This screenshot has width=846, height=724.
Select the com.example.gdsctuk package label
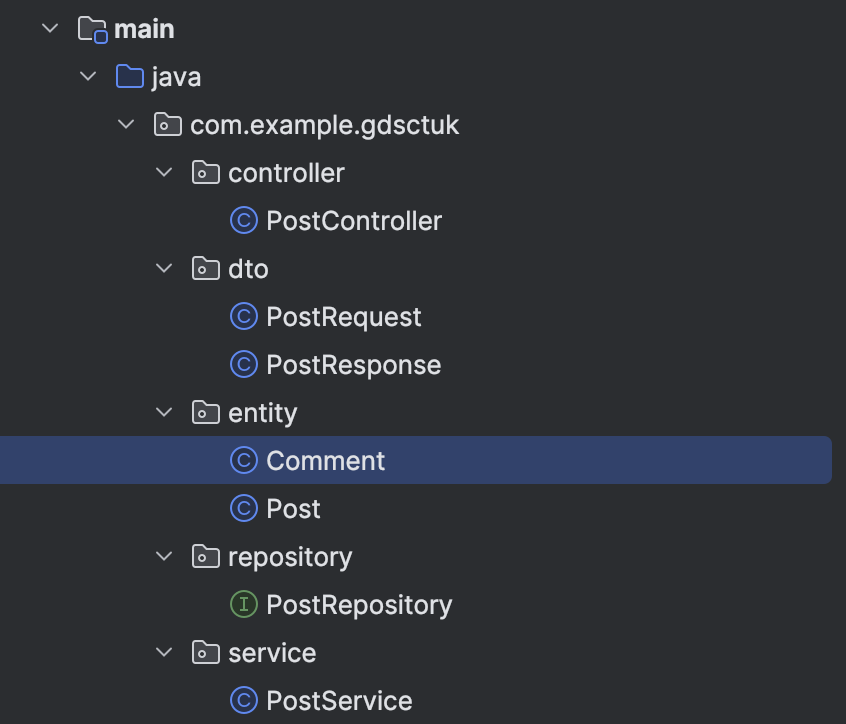[325, 125]
